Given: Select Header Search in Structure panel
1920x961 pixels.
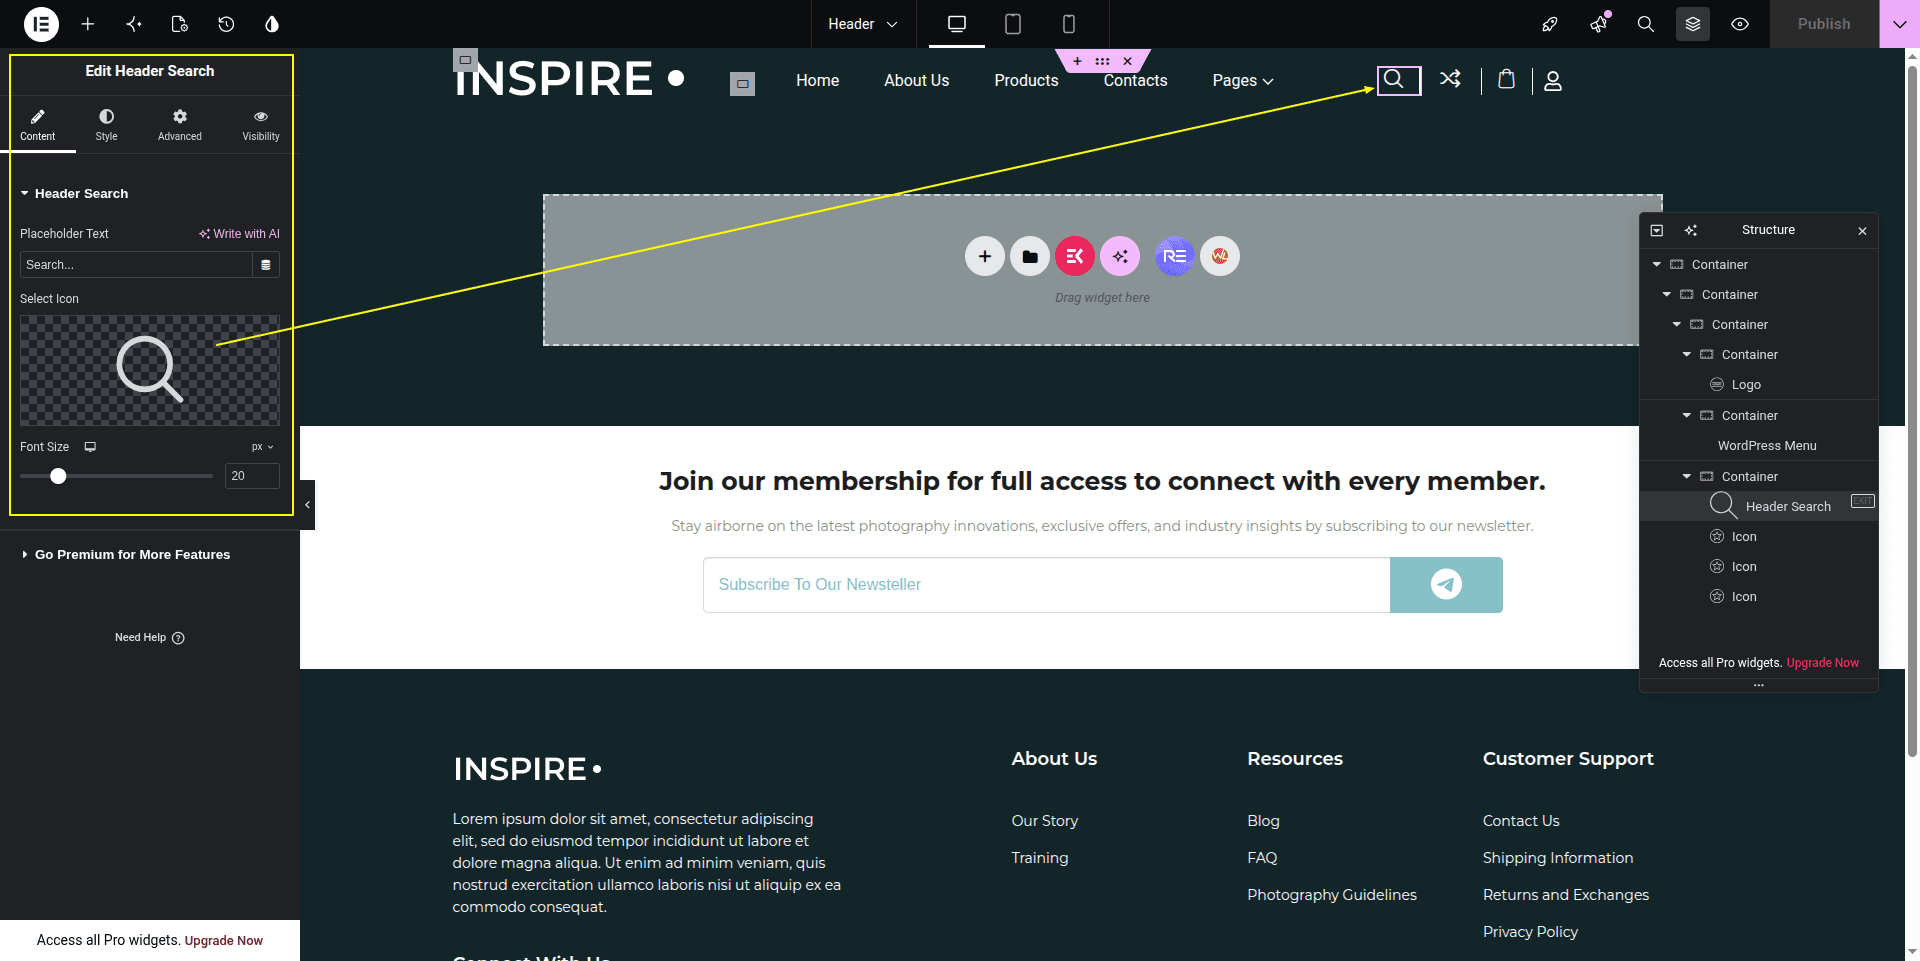Looking at the screenshot, I should (1788, 507).
